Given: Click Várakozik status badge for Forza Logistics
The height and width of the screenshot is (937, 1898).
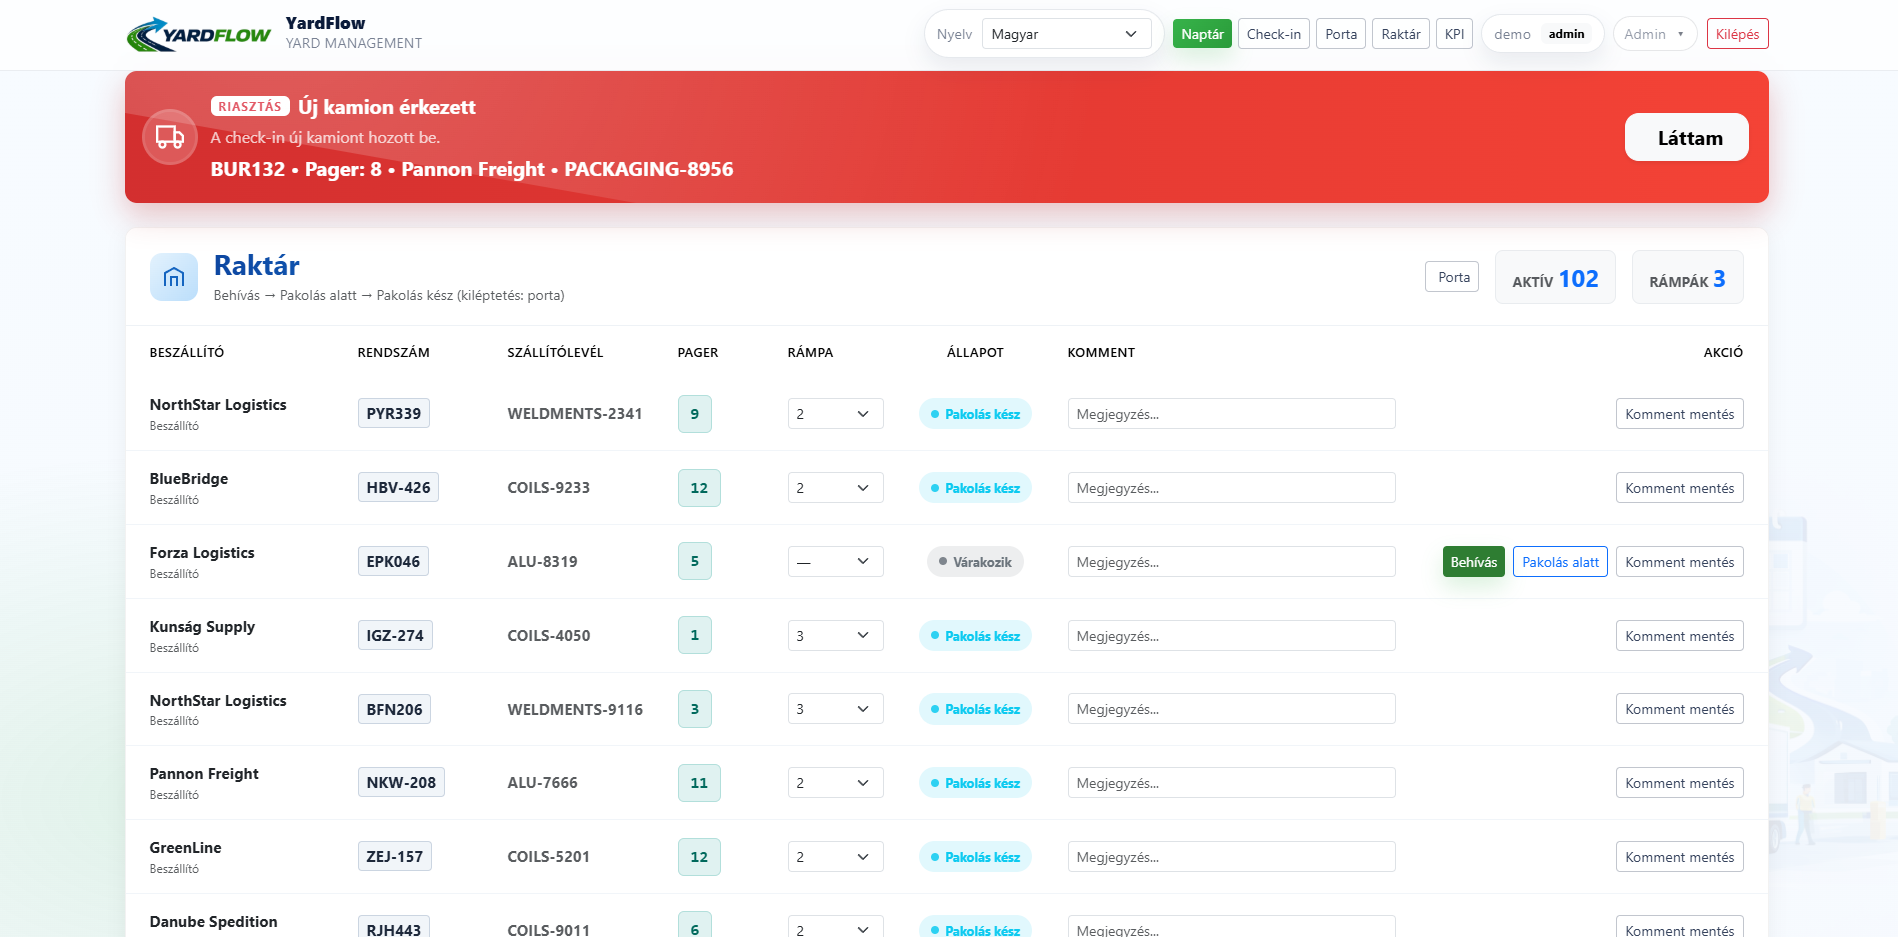Looking at the screenshot, I should tap(975, 562).
